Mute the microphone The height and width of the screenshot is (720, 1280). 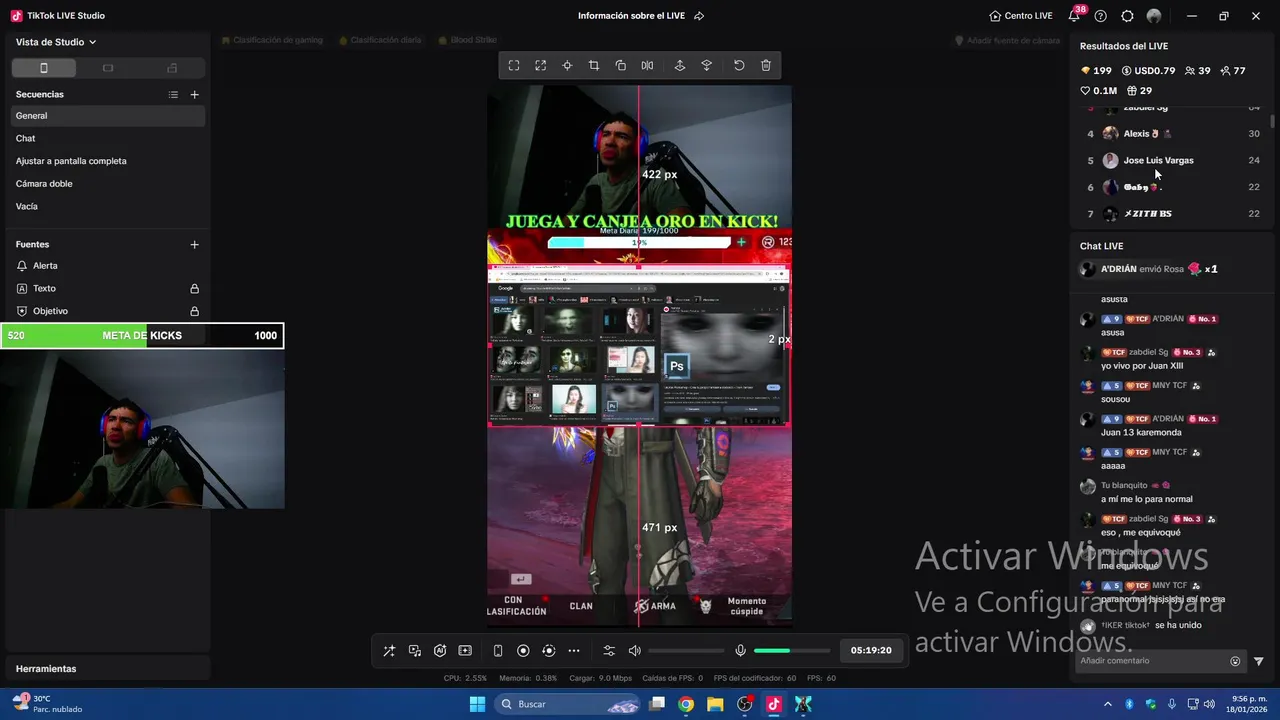tap(740, 651)
